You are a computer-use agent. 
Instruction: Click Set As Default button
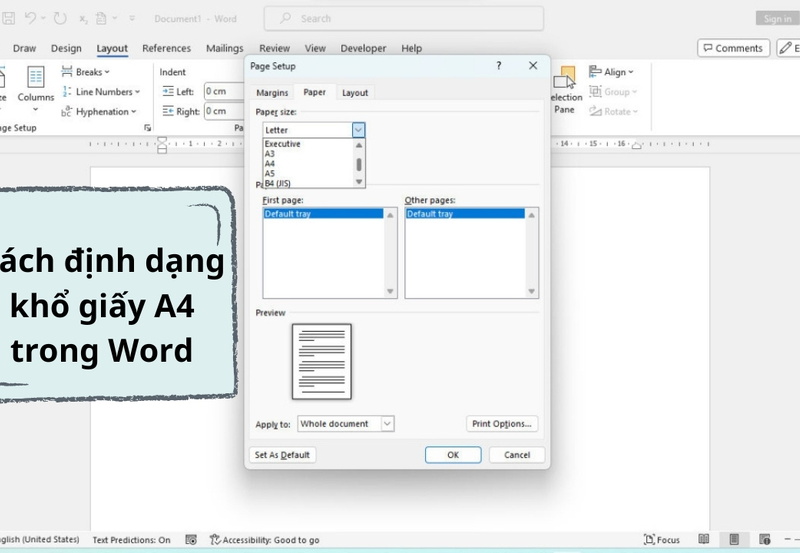[282, 455]
